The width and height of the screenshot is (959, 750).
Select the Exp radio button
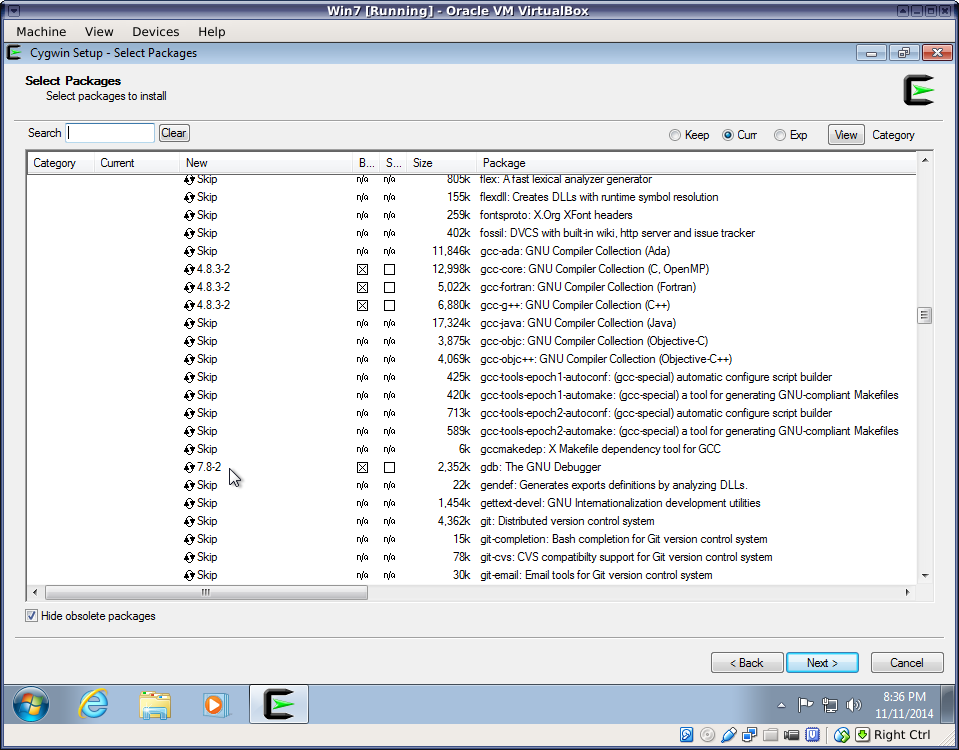click(x=780, y=135)
